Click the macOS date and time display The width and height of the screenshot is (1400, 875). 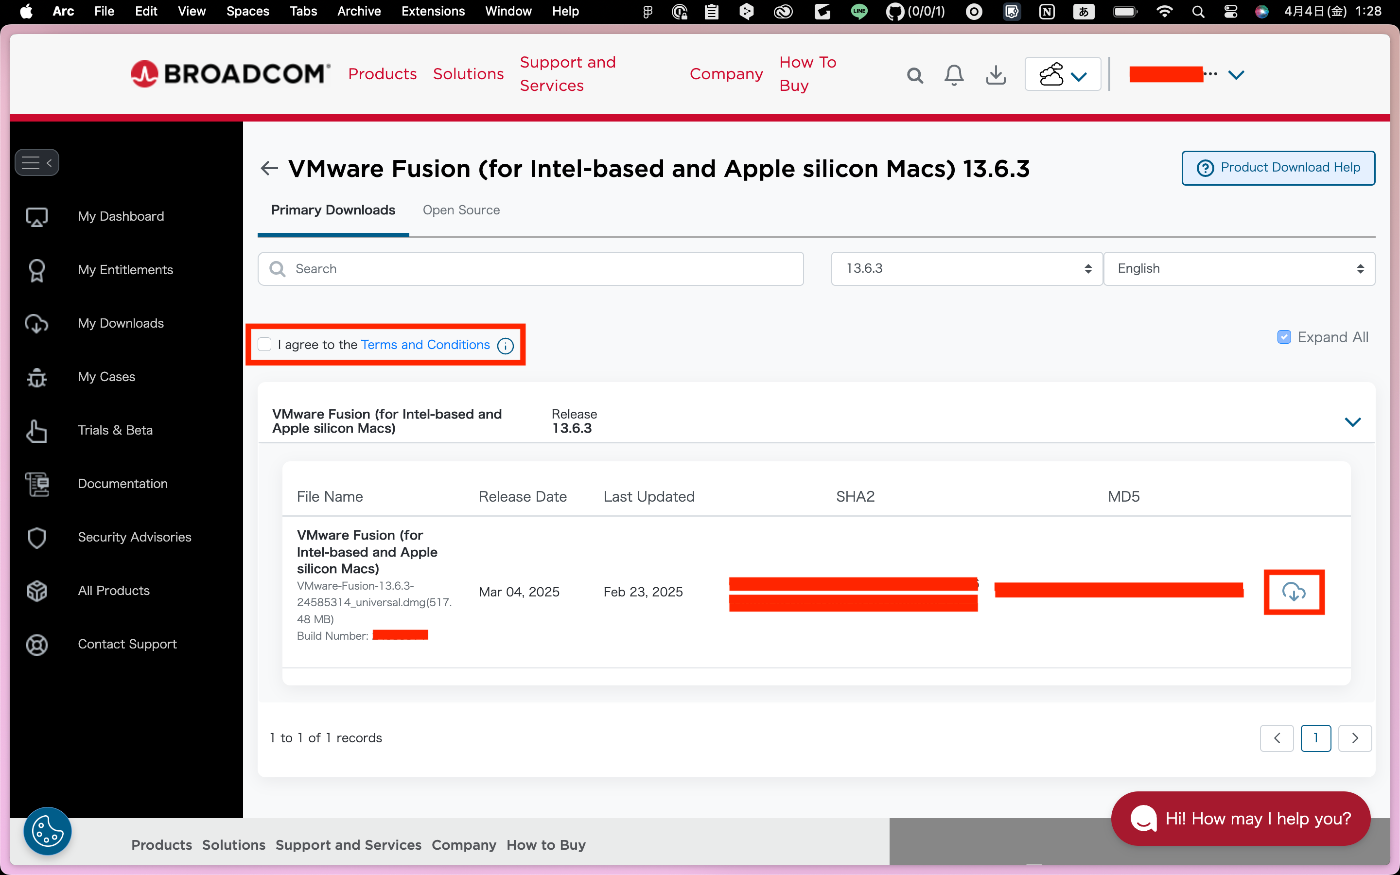[x=1333, y=12]
